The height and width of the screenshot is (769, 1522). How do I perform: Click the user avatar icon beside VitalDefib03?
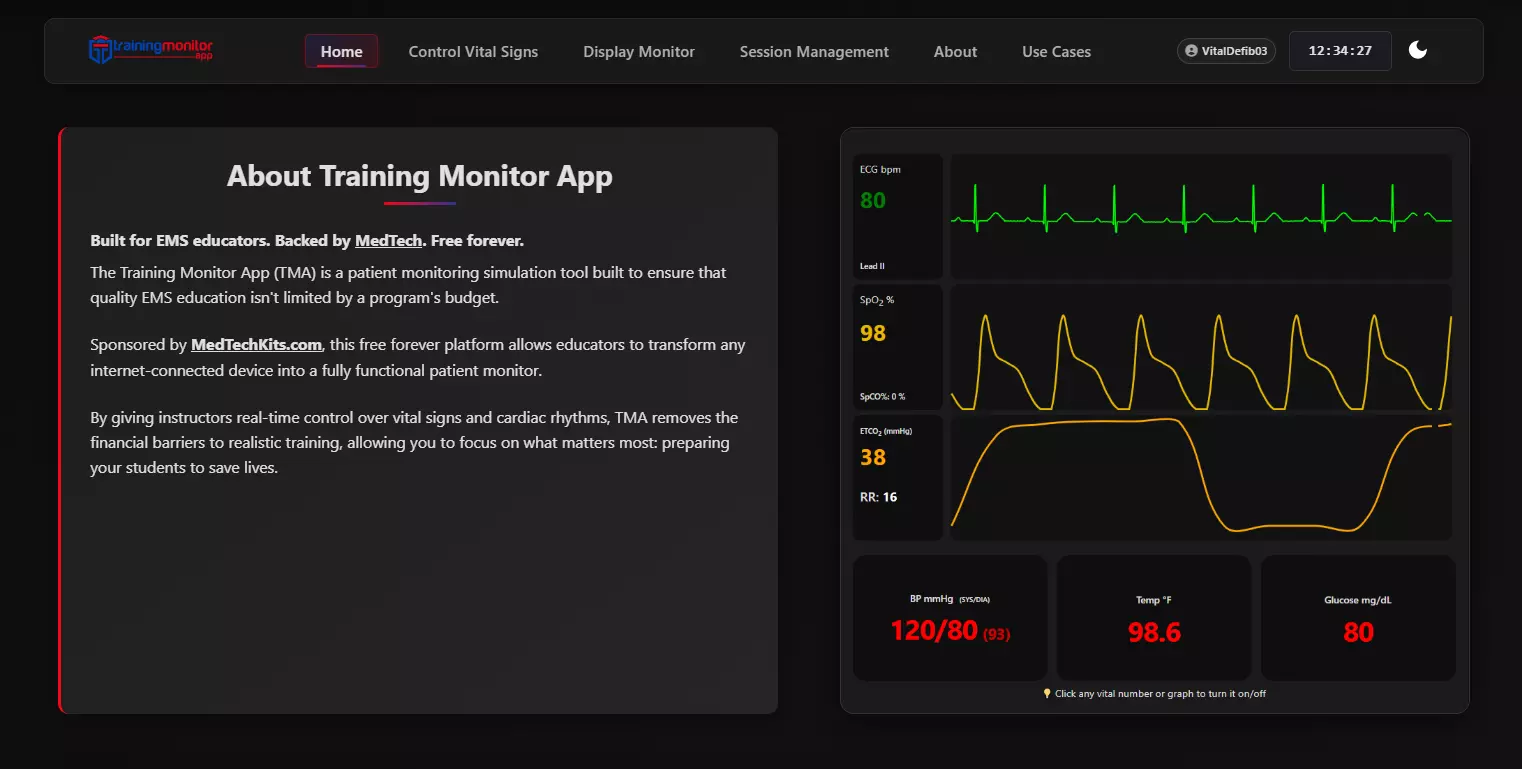(1191, 51)
